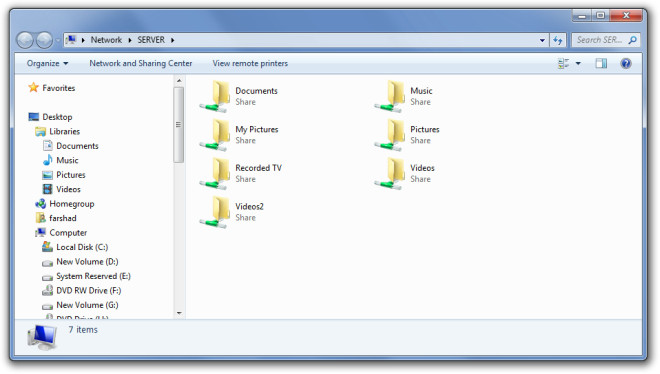Click the Videos2 folder name text
Image resolution: width=660 pixels, height=374 pixels.
pos(249,206)
